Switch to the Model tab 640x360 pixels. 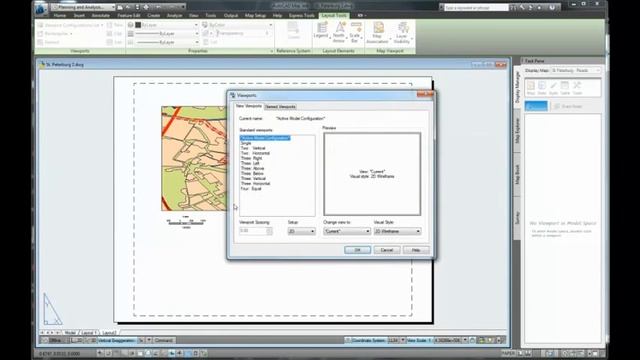pos(70,333)
